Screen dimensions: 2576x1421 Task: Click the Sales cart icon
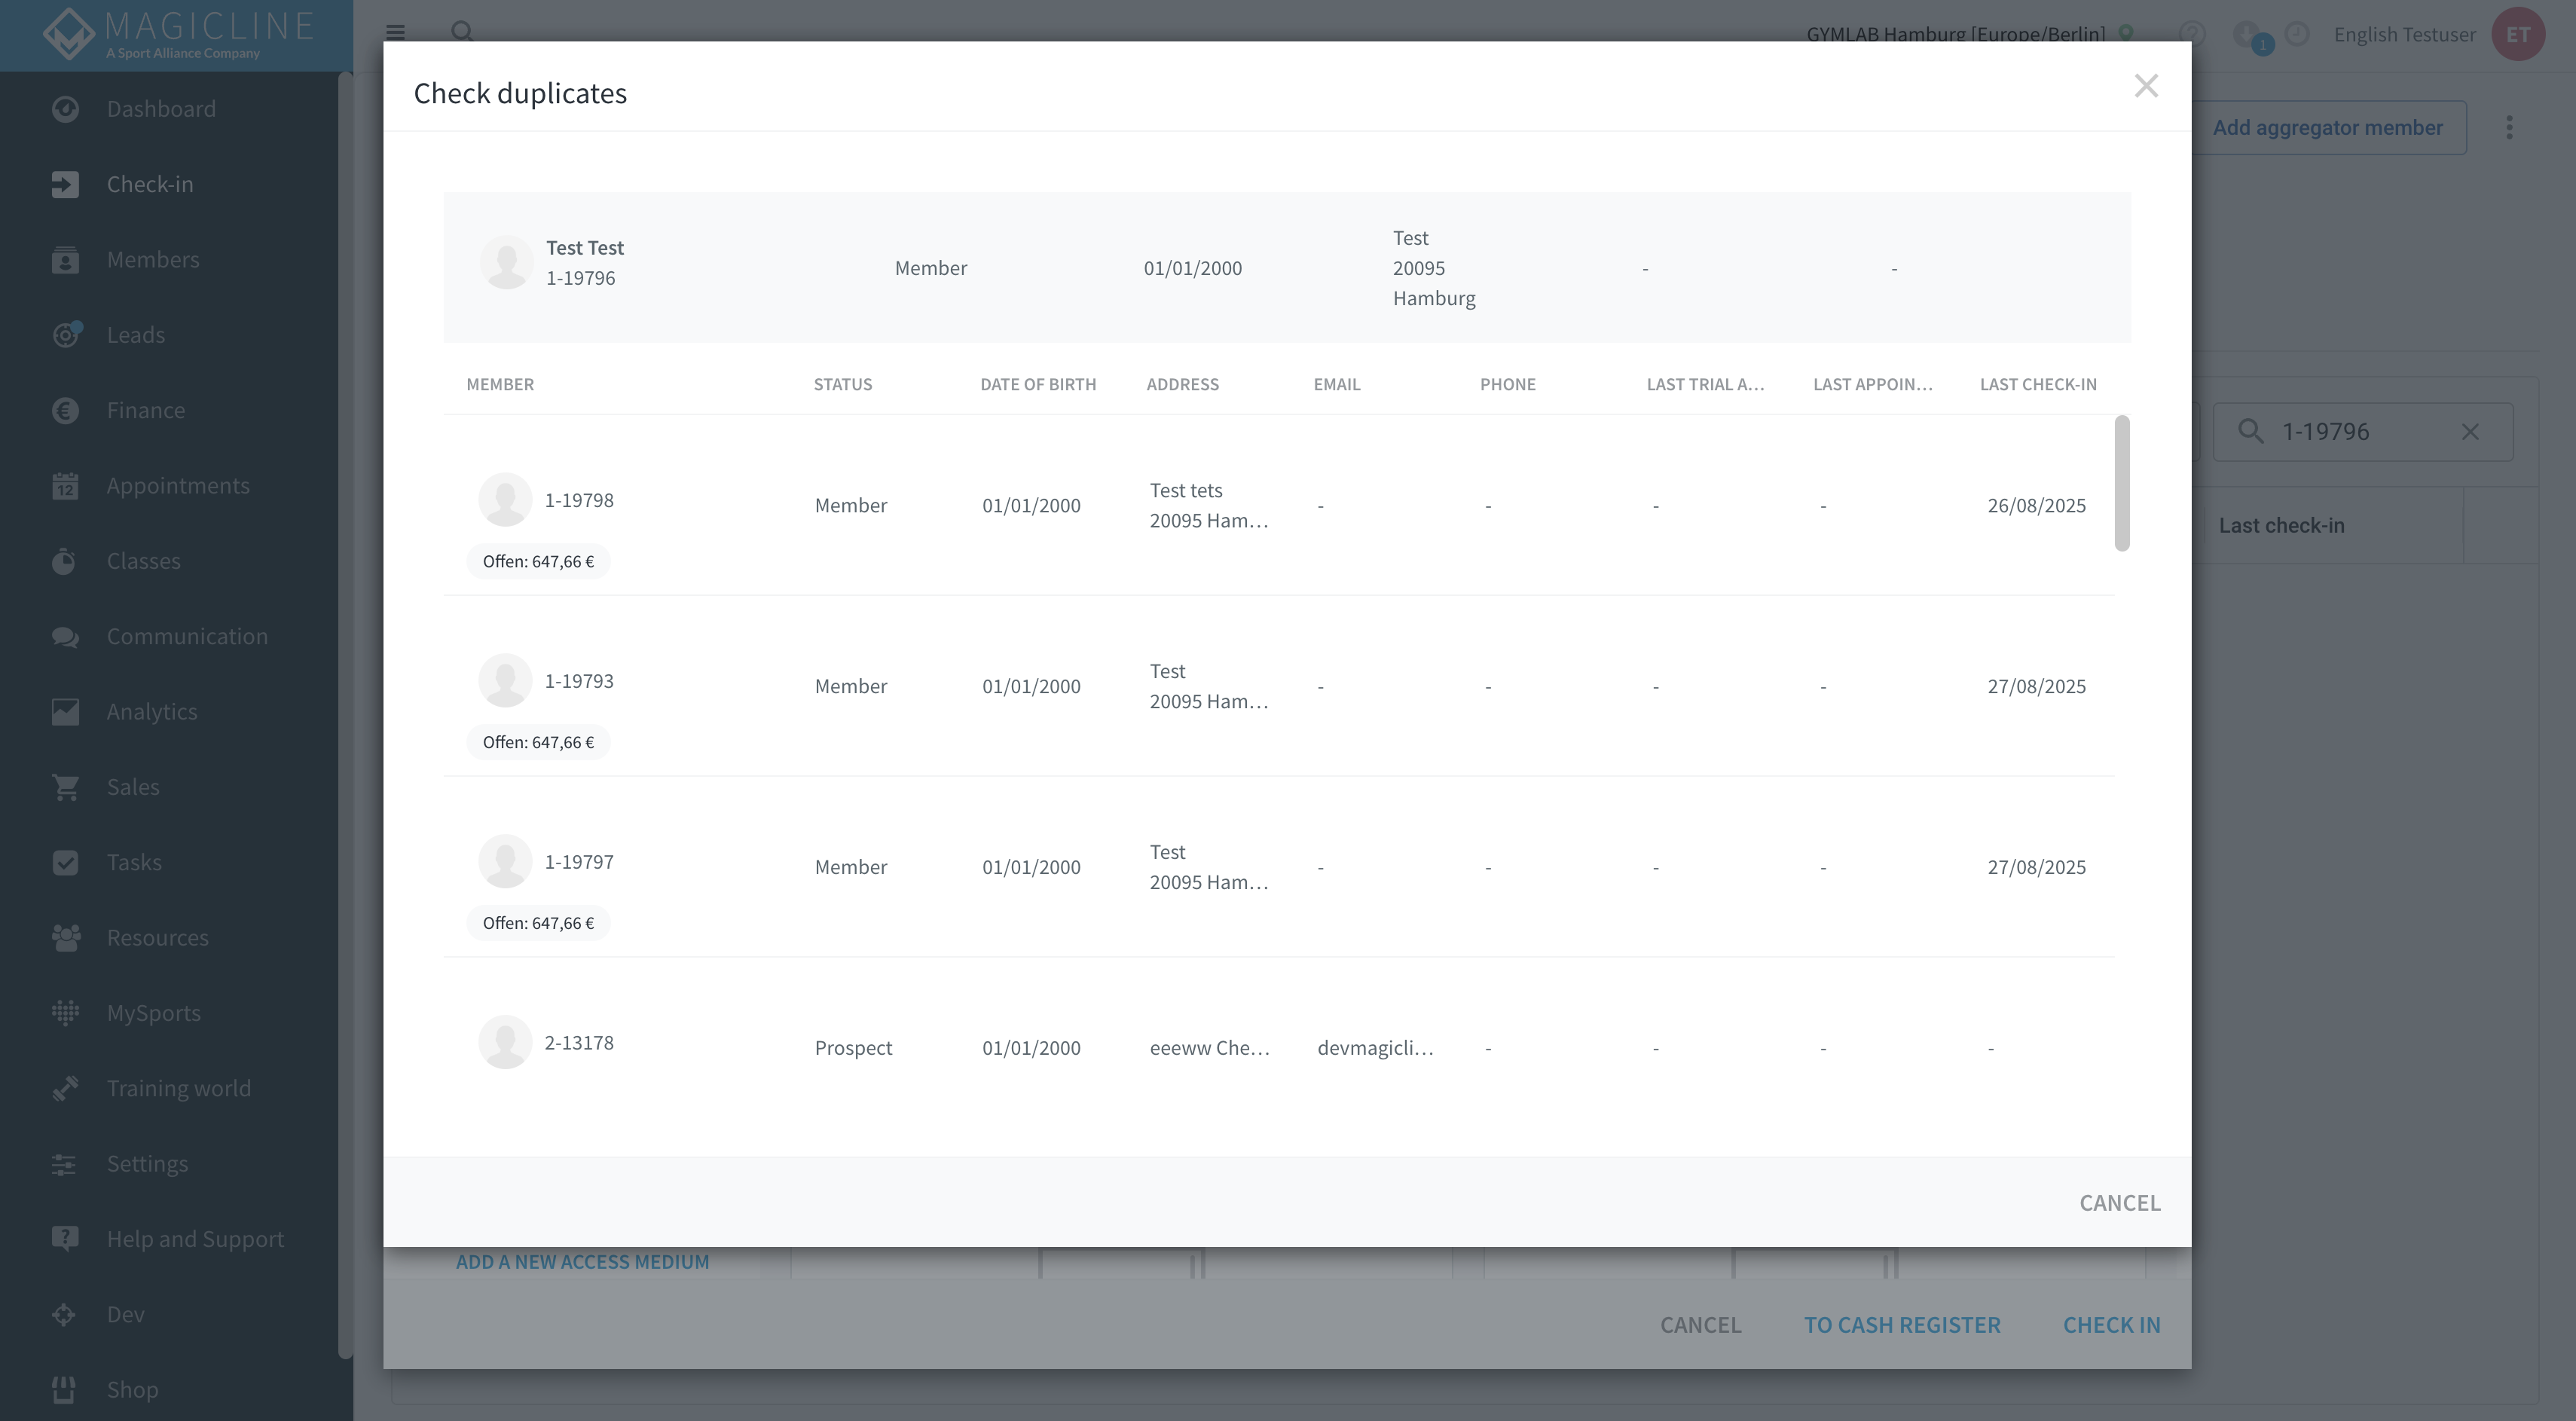65,787
